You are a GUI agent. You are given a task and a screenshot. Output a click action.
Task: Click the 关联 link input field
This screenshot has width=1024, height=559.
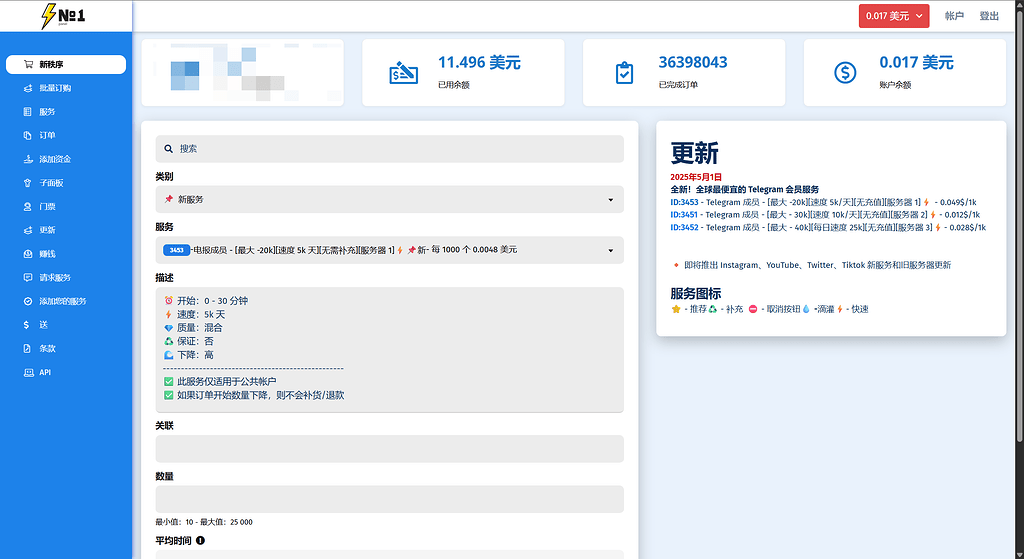[x=389, y=449]
